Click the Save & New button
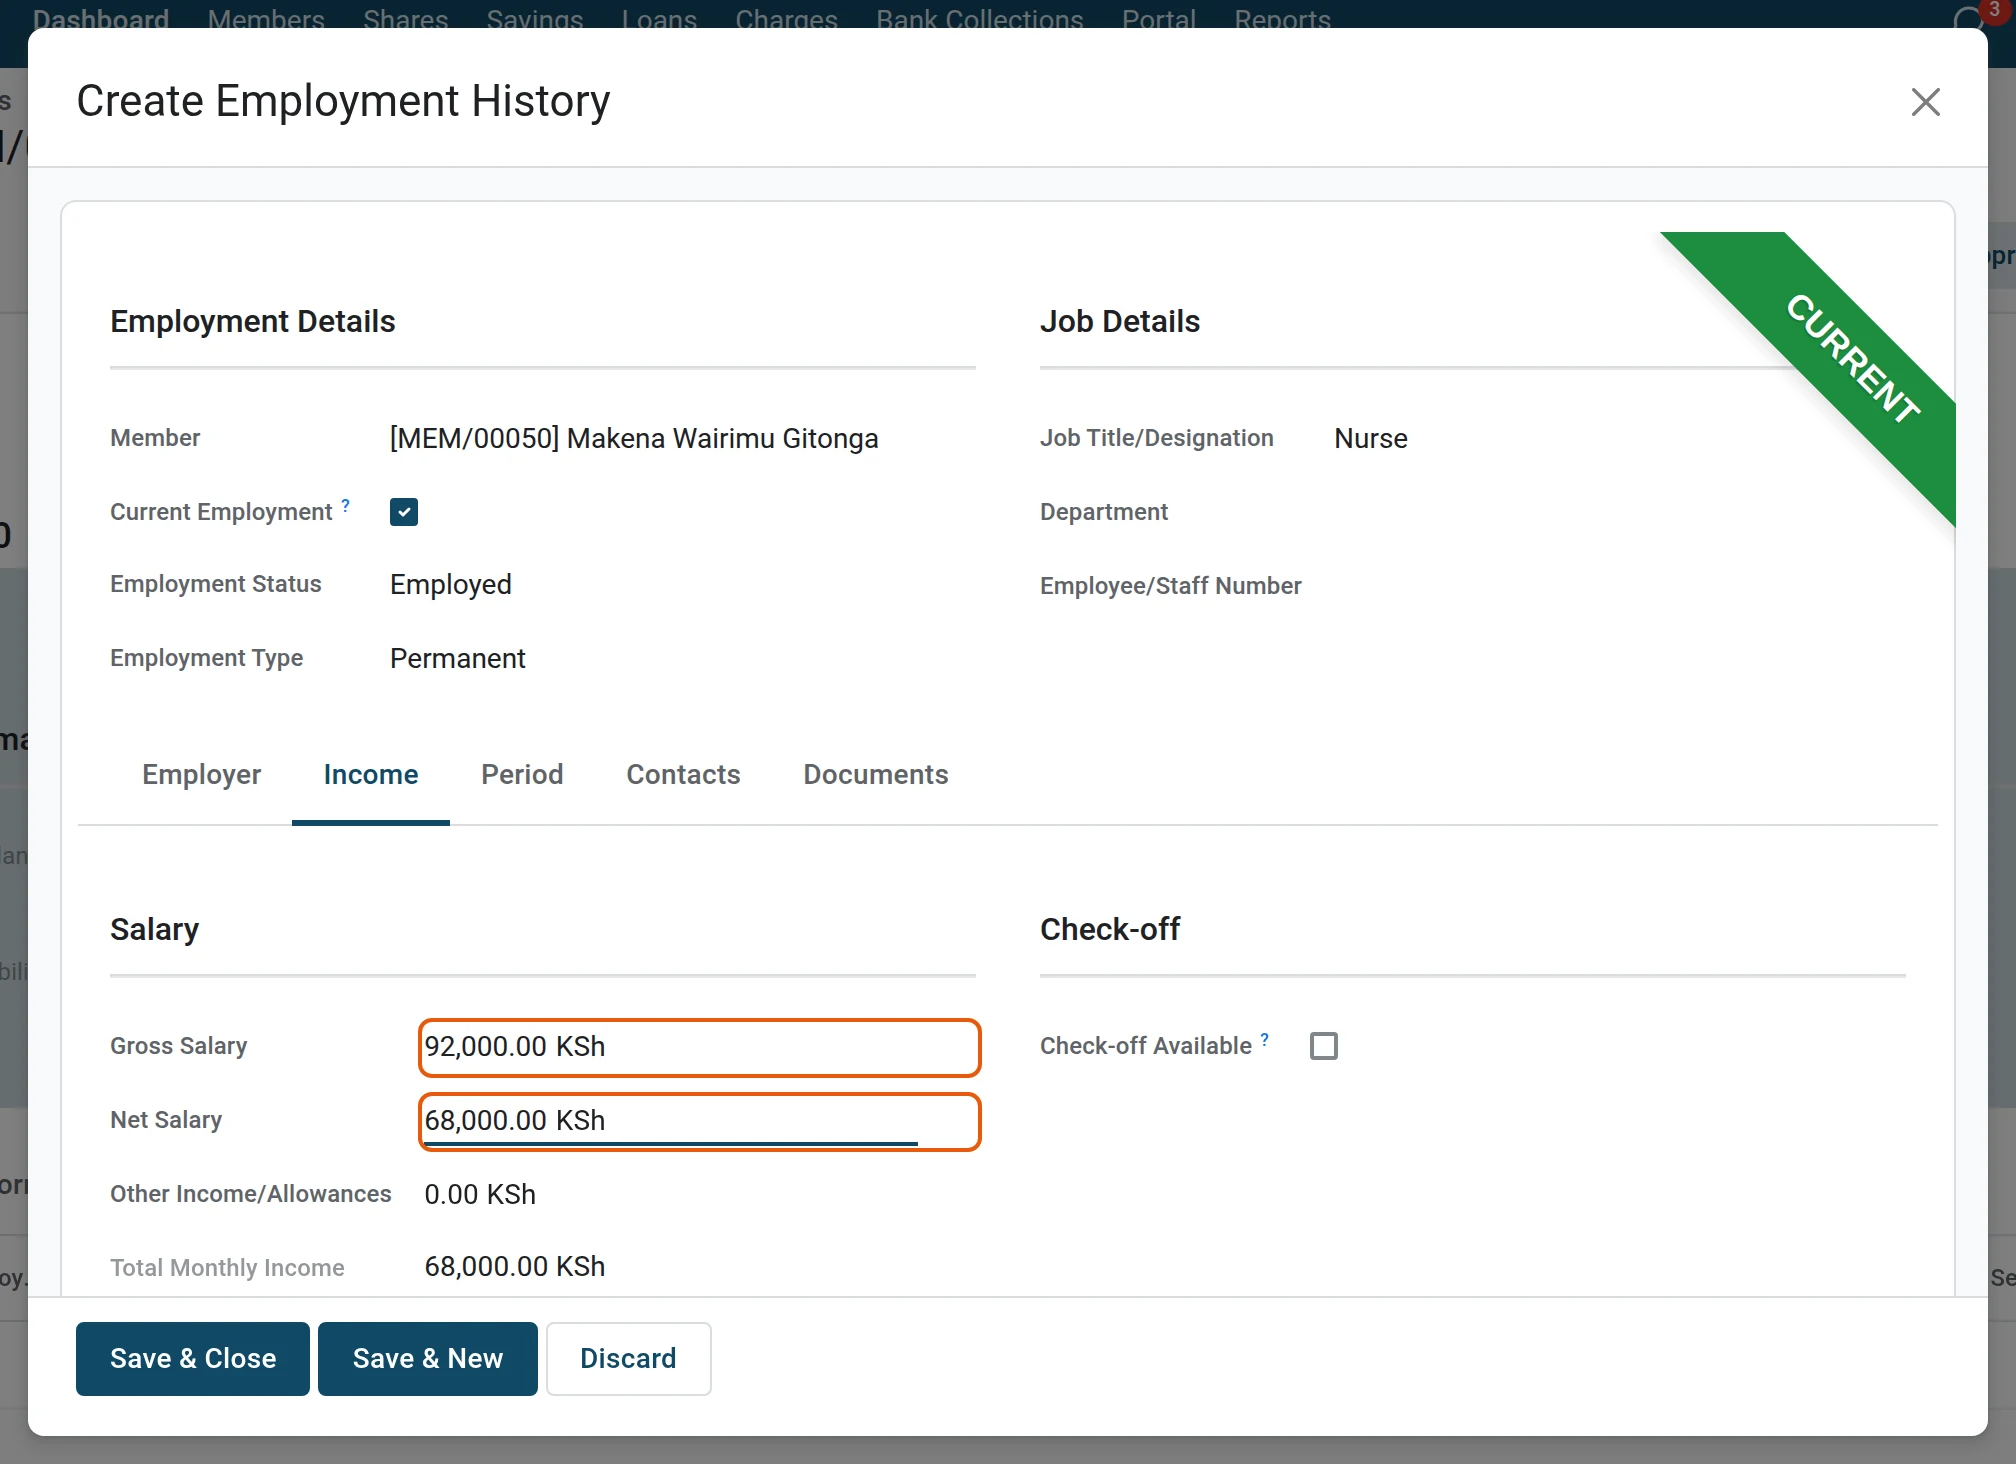The width and height of the screenshot is (2016, 1464). coord(428,1359)
